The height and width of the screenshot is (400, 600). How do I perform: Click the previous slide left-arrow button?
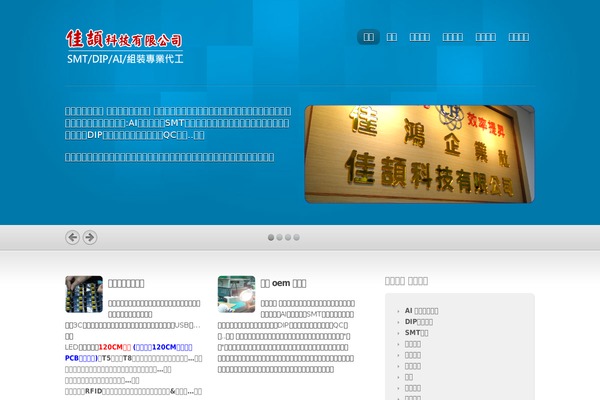point(72,237)
